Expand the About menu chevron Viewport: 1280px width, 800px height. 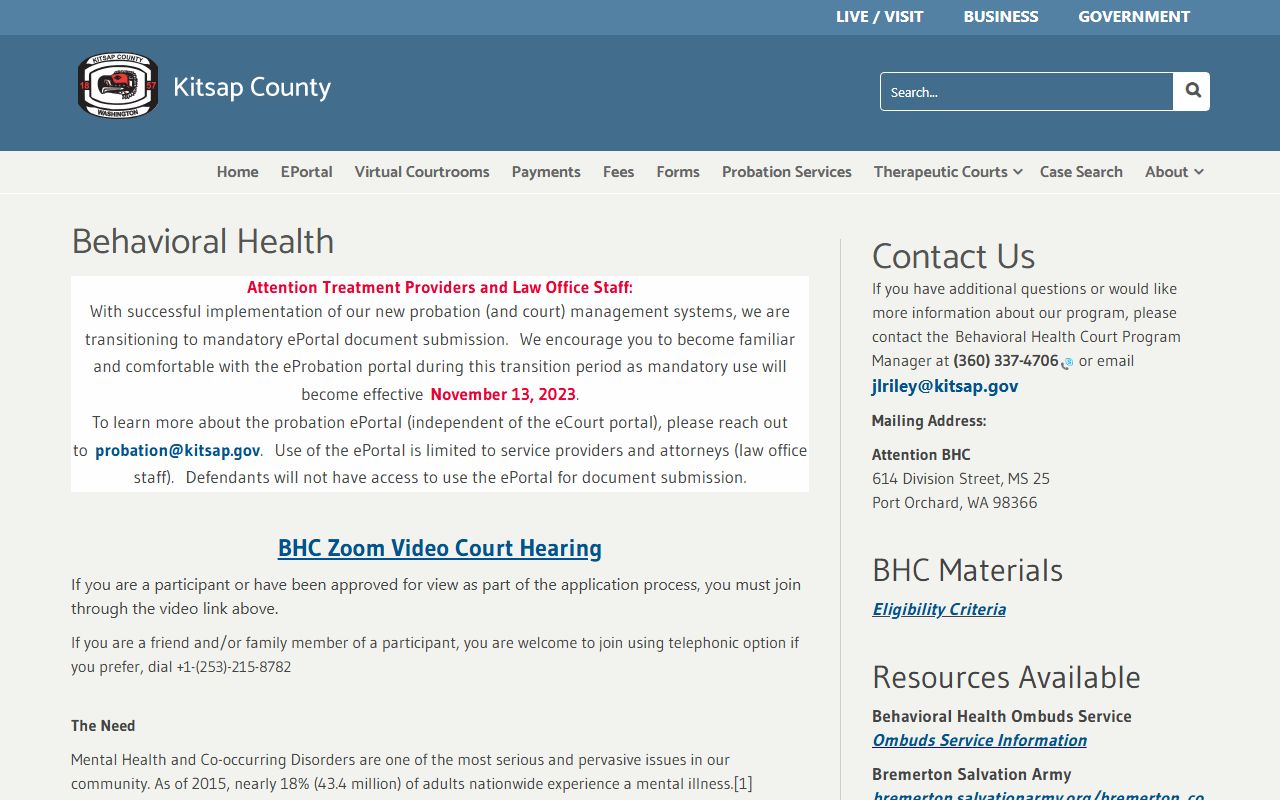tap(1199, 172)
